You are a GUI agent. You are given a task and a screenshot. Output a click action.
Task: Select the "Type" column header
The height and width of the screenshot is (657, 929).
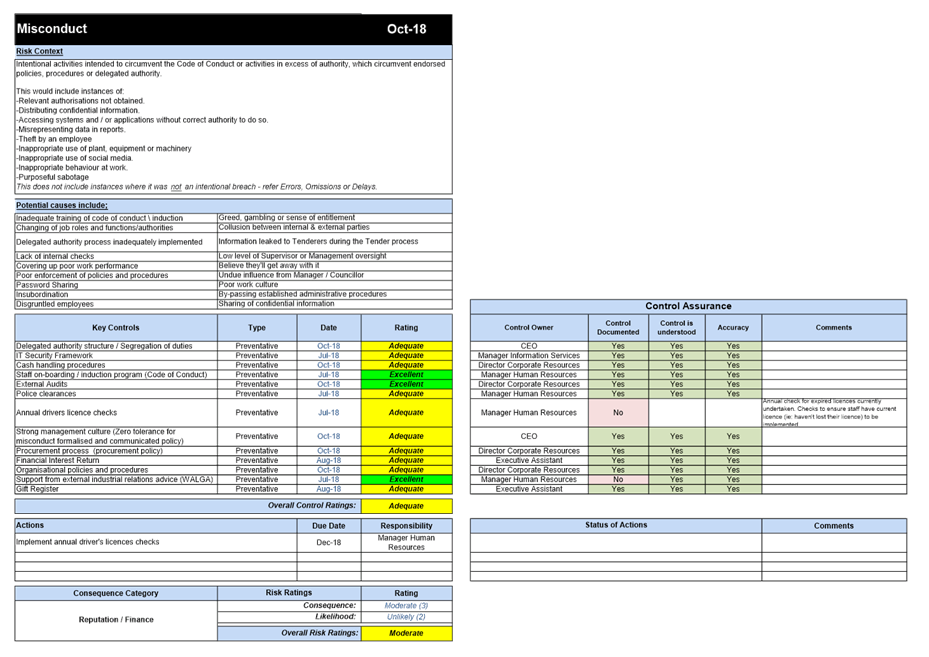coord(257,328)
